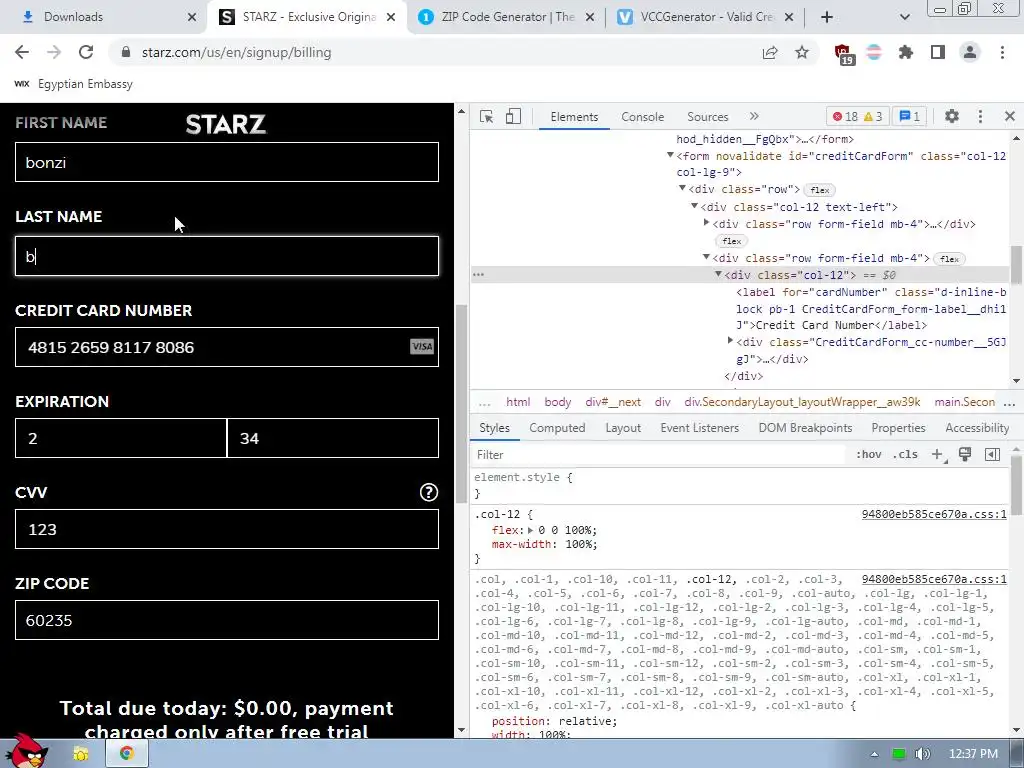Click the Zip Code input field
This screenshot has width=1024, height=768.
click(x=227, y=620)
